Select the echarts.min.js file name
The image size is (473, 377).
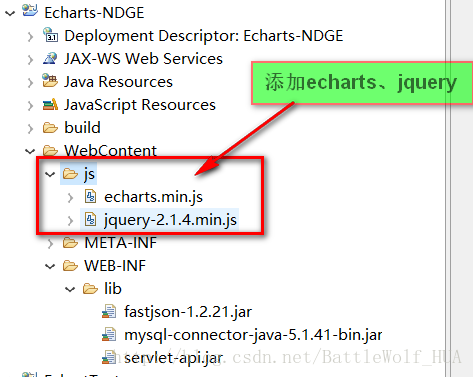coord(153,197)
